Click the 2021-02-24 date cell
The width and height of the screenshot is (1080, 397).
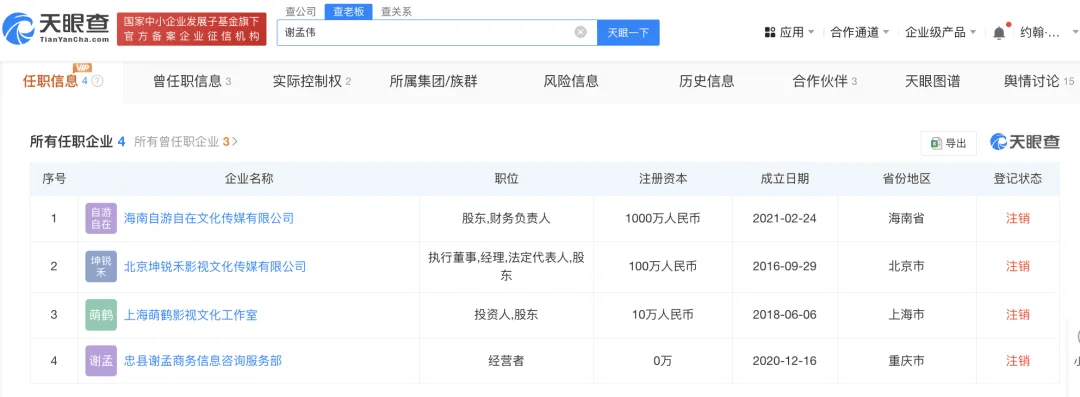point(785,218)
